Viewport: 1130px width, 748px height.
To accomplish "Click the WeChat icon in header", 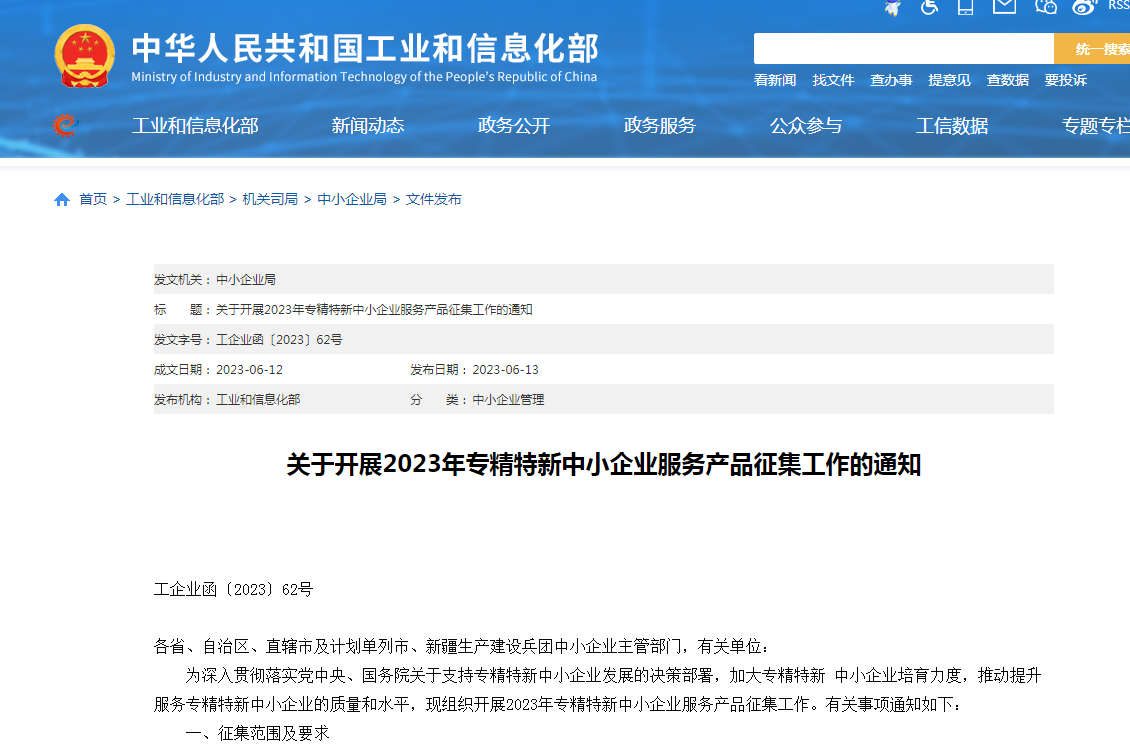I will pyautogui.click(x=1046, y=7).
